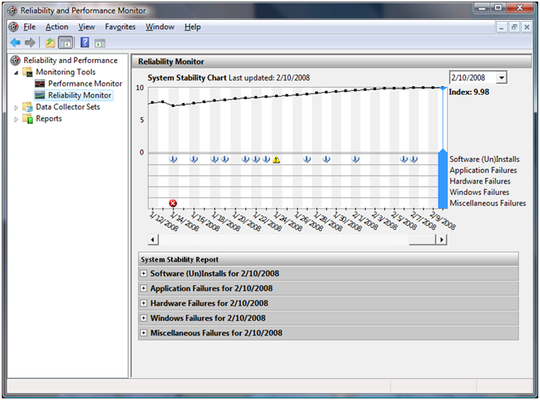Toggle the Show/Hide Action Pane icon

pyautogui.click(x=100, y=43)
